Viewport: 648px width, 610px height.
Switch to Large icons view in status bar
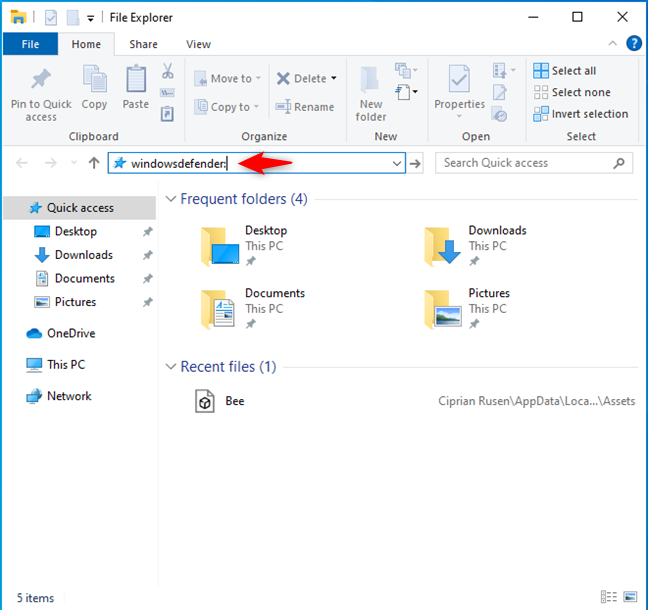coord(630,597)
